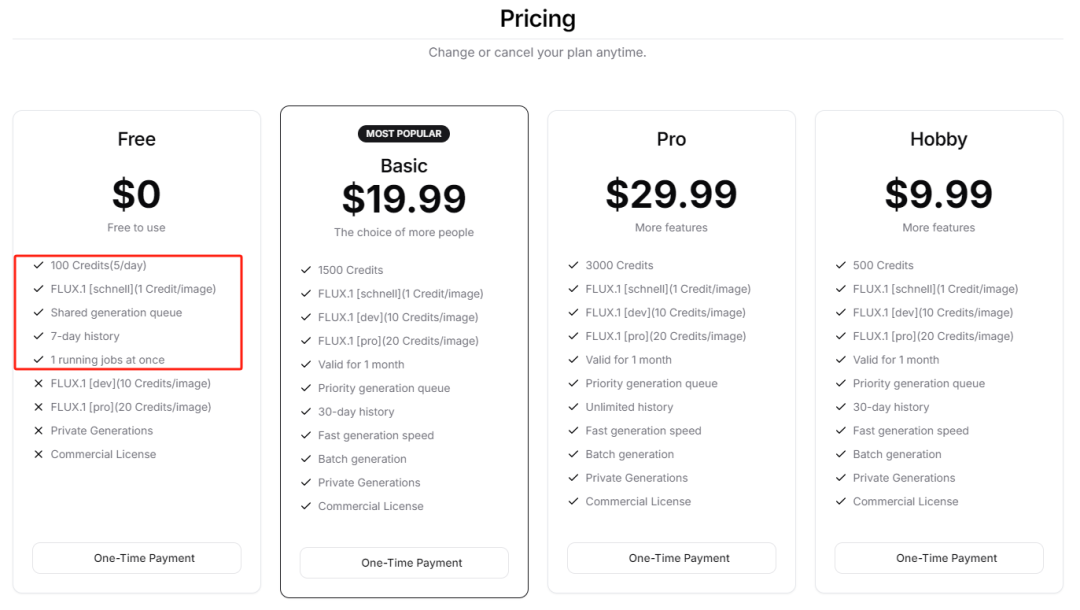Click the $9.99 Hobby price
The image size is (1080, 610).
[x=938, y=194]
